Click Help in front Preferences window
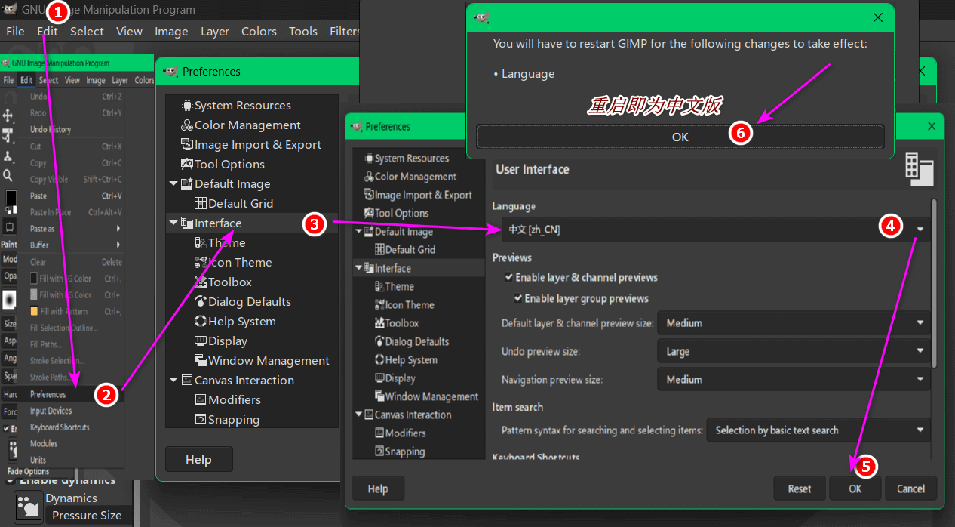 click(378, 489)
